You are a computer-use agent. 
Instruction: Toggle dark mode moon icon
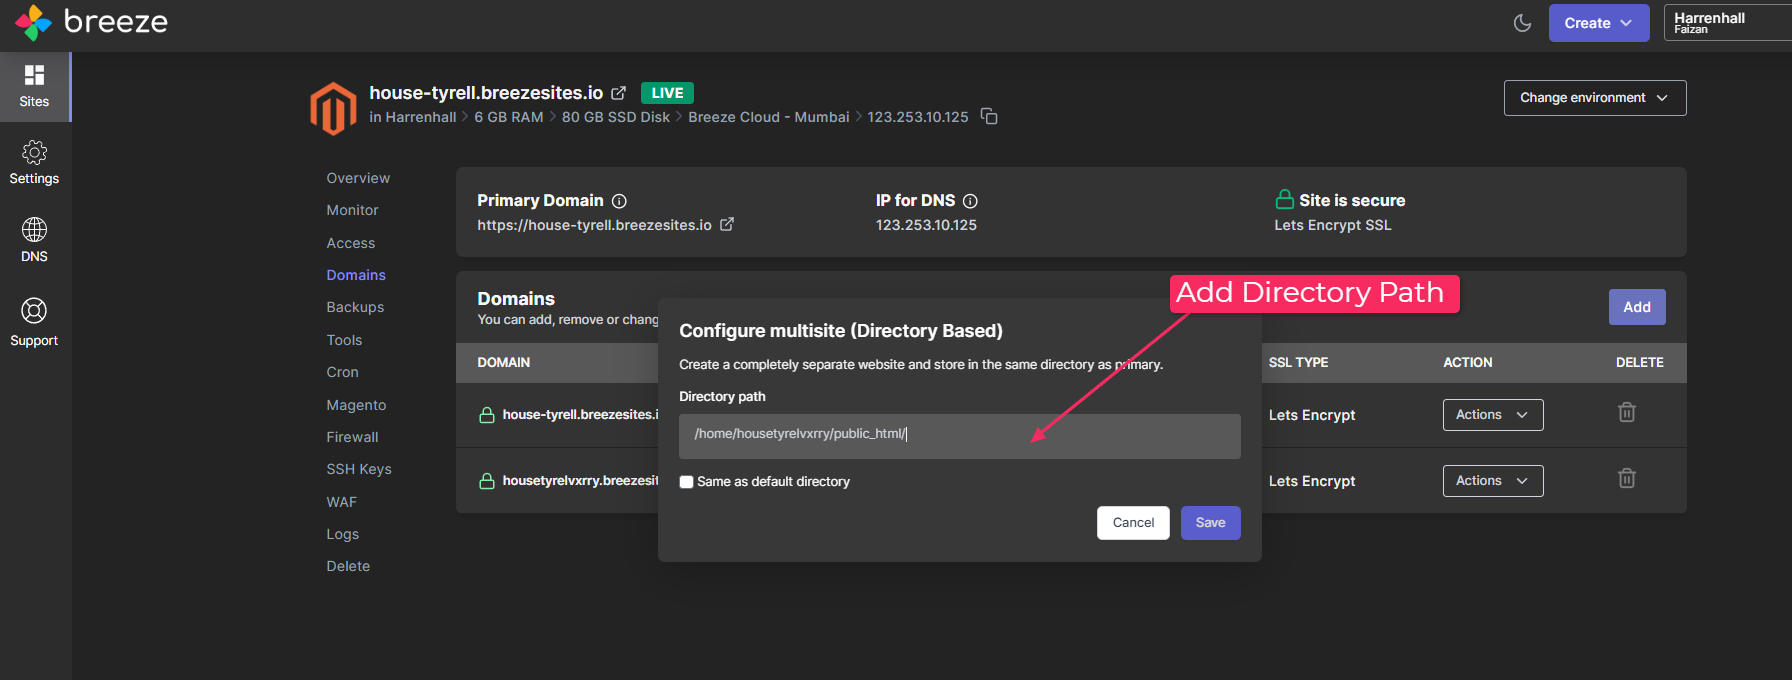coord(1522,23)
